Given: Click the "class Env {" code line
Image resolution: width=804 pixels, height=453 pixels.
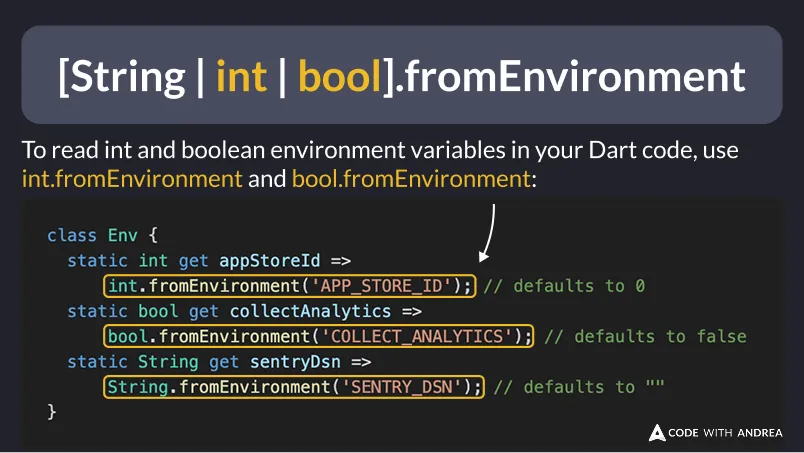Looking at the screenshot, I should point(103,235).
